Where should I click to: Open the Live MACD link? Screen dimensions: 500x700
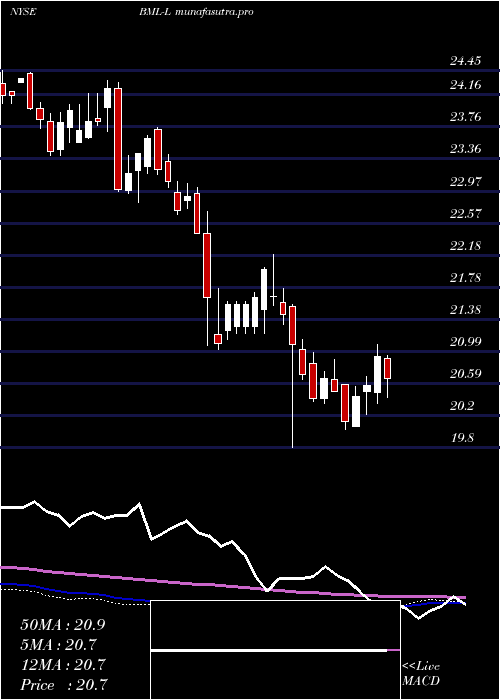click(x=421, y=674)
